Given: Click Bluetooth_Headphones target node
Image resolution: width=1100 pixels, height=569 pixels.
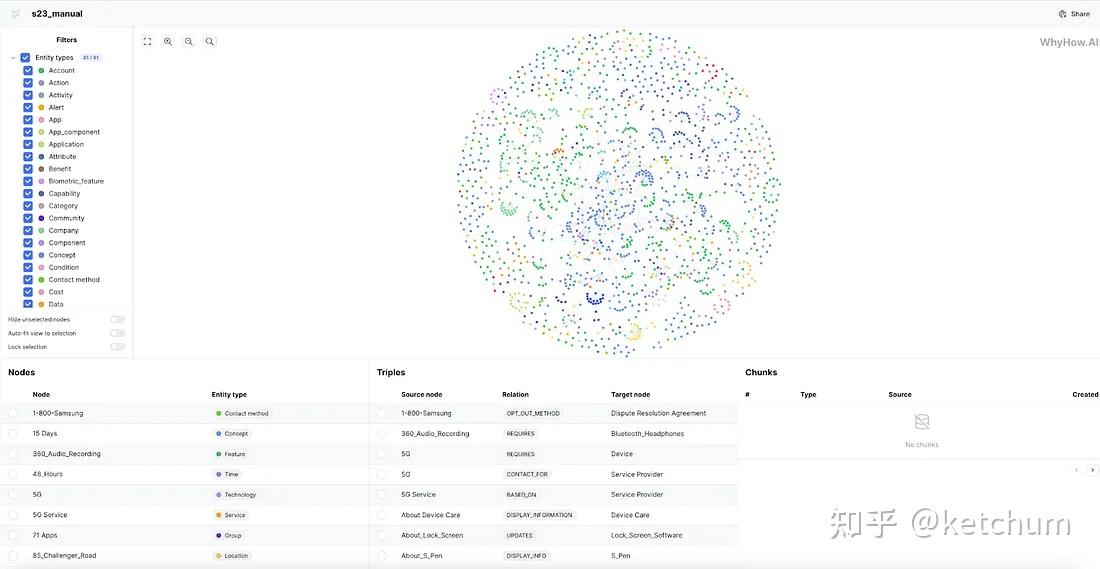Looking at the screenshot, I should 648,434.
